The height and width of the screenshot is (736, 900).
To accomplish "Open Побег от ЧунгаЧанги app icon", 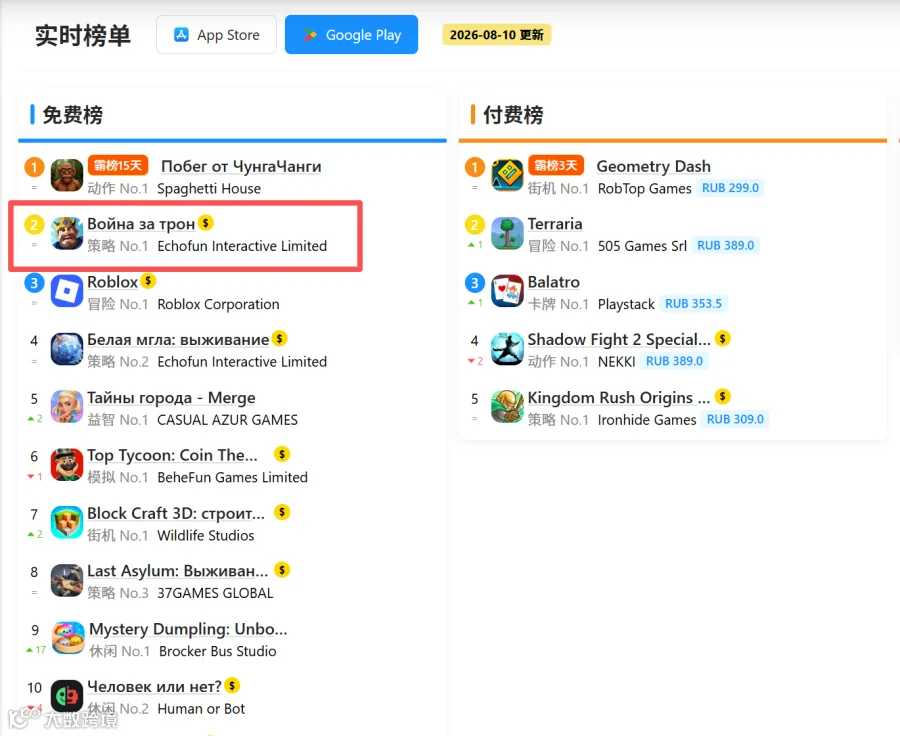I will click(x=67, y=175).
